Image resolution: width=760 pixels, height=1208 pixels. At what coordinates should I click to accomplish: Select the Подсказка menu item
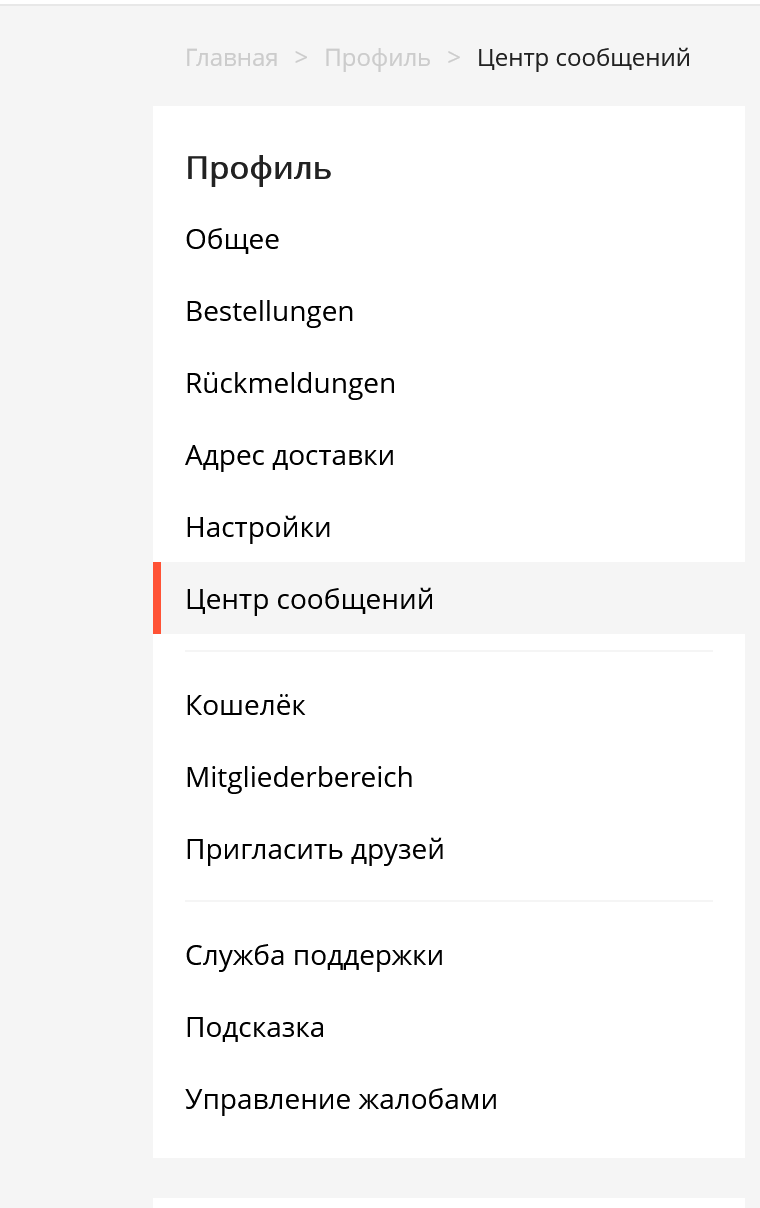[255, 1028]
